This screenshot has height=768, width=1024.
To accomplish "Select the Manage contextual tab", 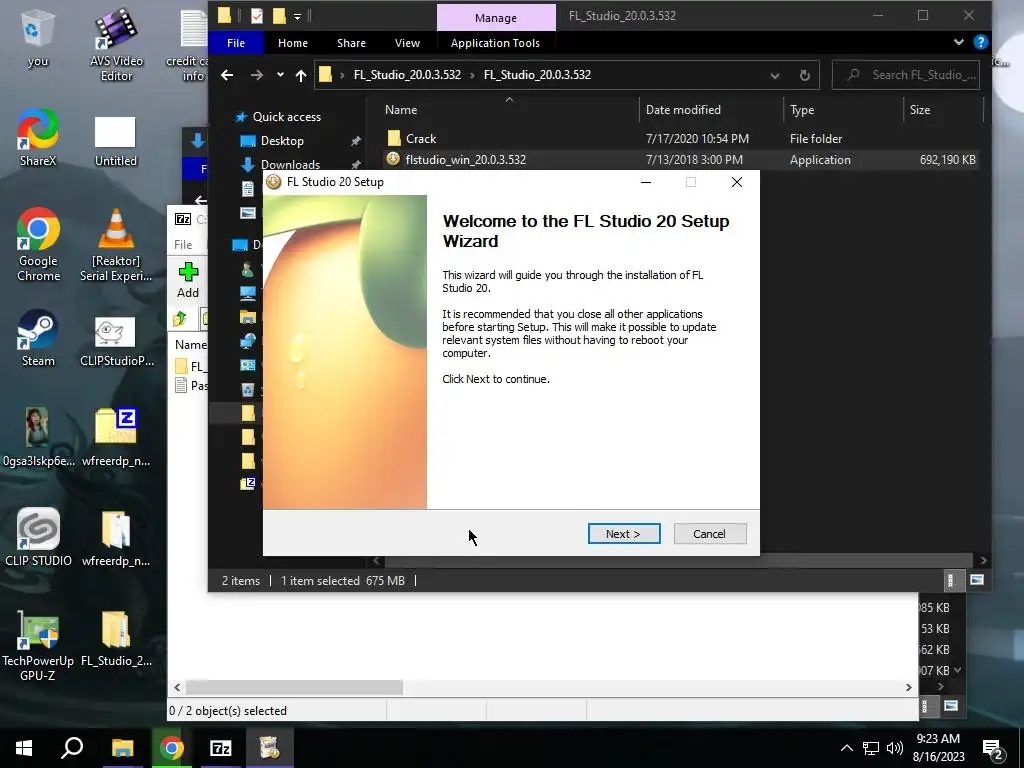I will tap(496, 18).
